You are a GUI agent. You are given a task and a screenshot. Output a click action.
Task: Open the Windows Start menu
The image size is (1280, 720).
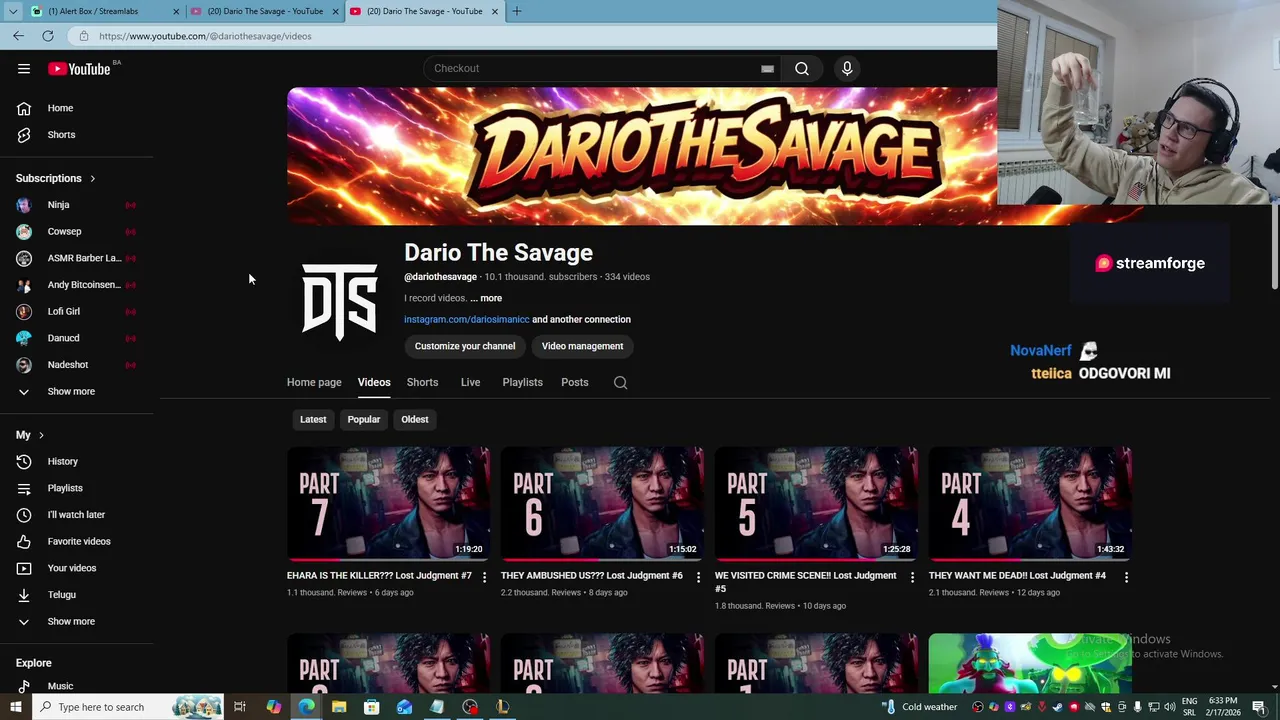tap(15, 707)
